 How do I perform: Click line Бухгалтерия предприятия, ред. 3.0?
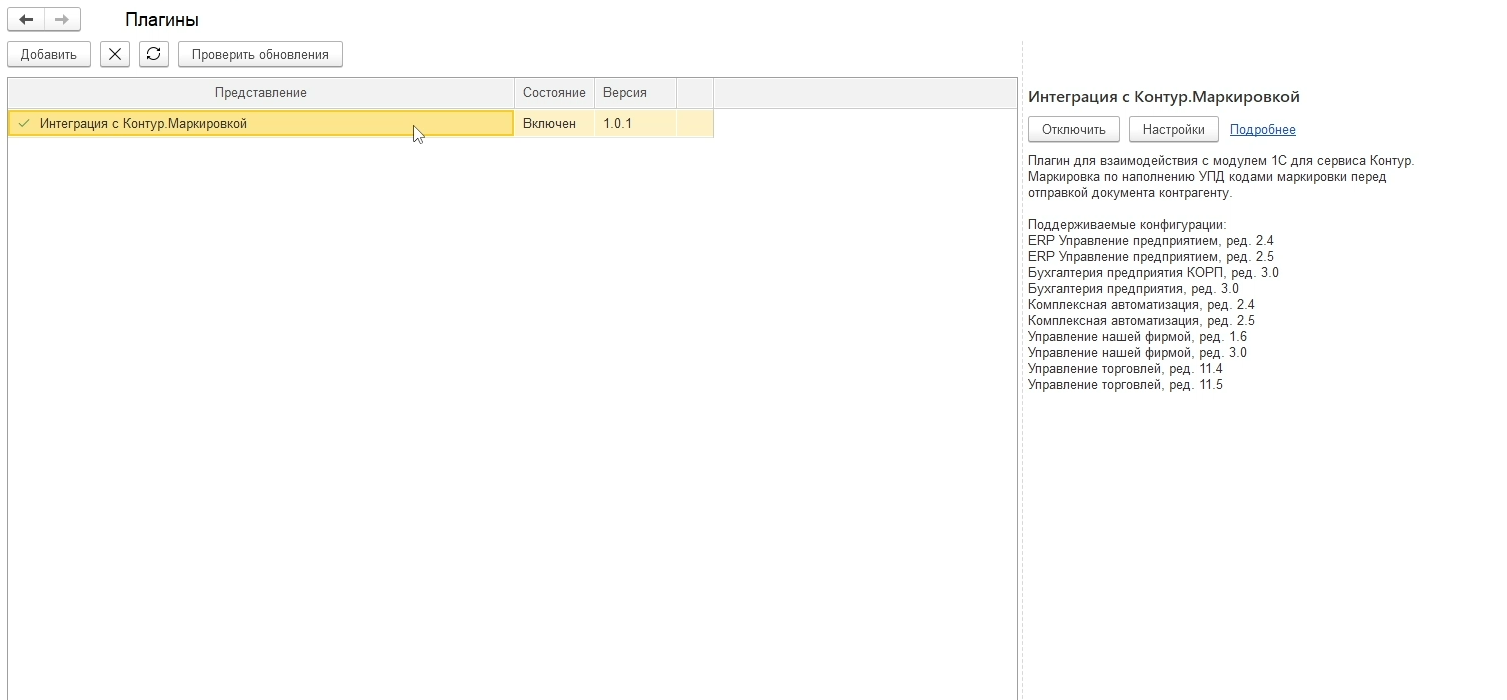1133,289
